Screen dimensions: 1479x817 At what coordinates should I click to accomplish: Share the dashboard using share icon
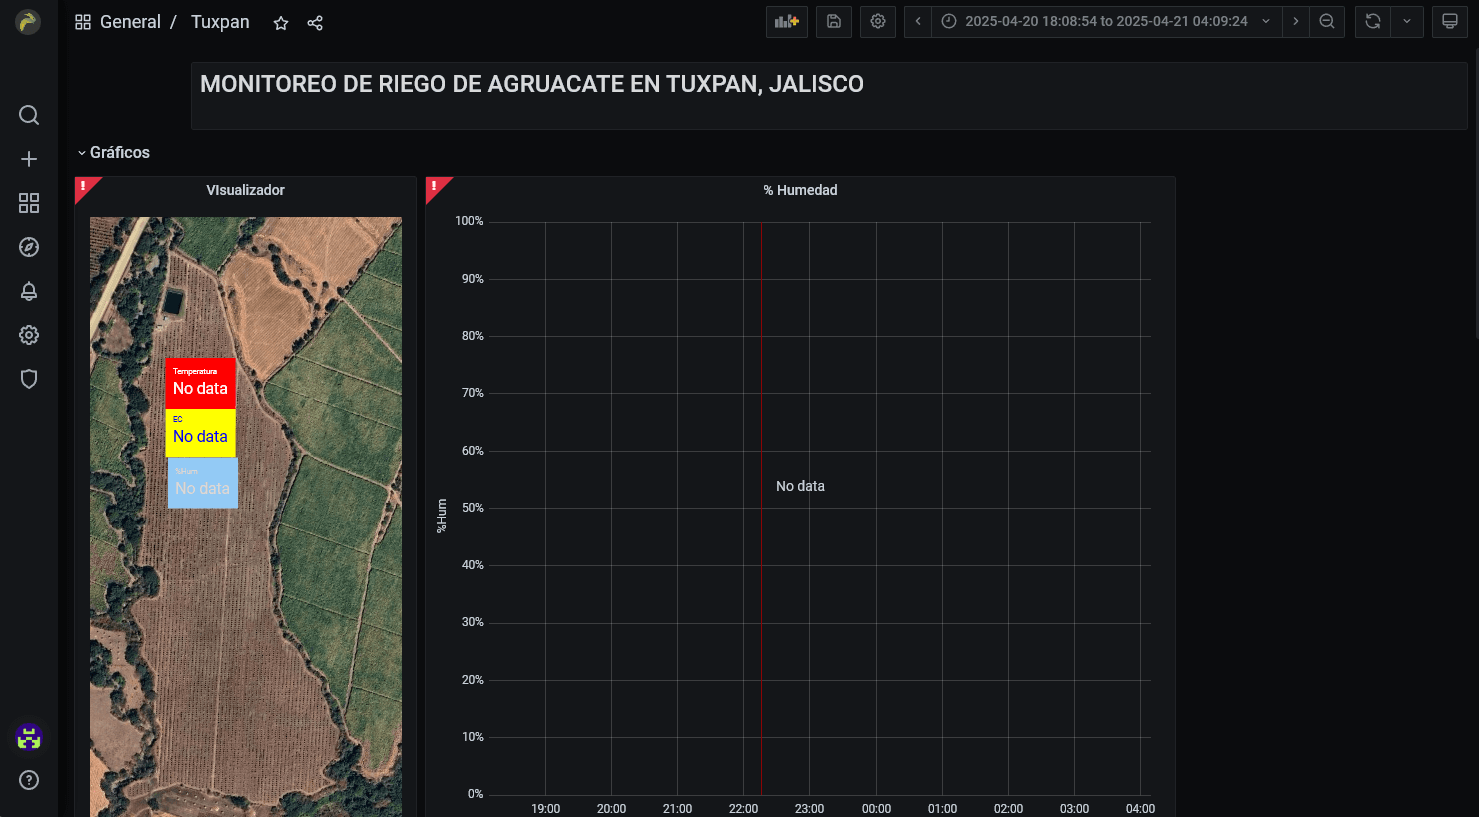pyautogui.click(x=315, y=23)
